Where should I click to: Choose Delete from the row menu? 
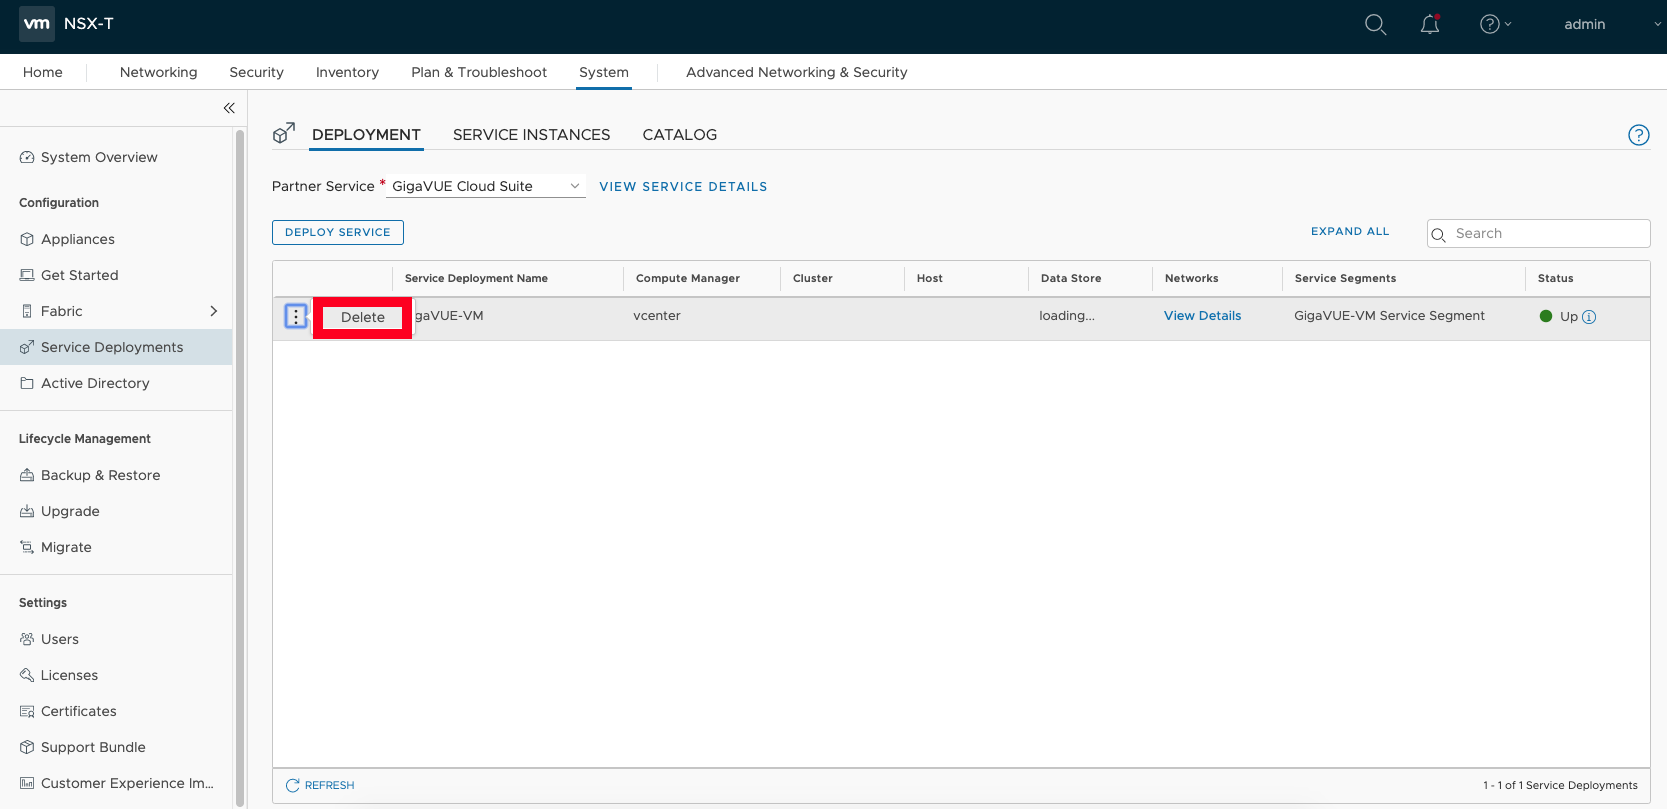tap(363, 317)
